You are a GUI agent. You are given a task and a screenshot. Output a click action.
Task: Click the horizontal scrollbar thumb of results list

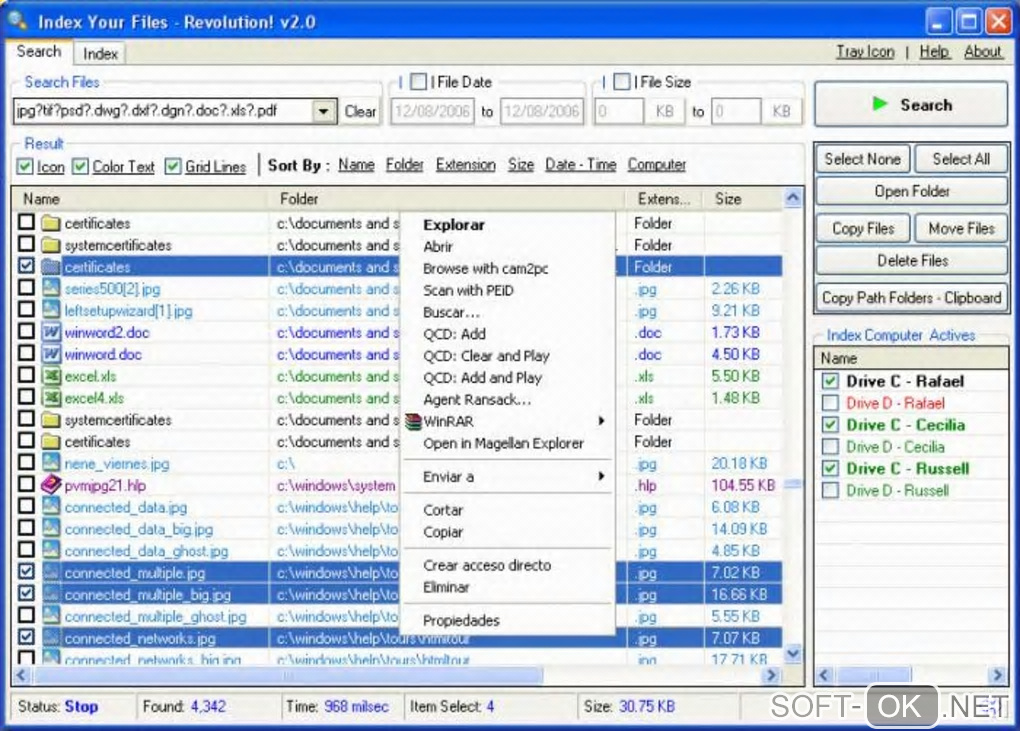[288, 675]
